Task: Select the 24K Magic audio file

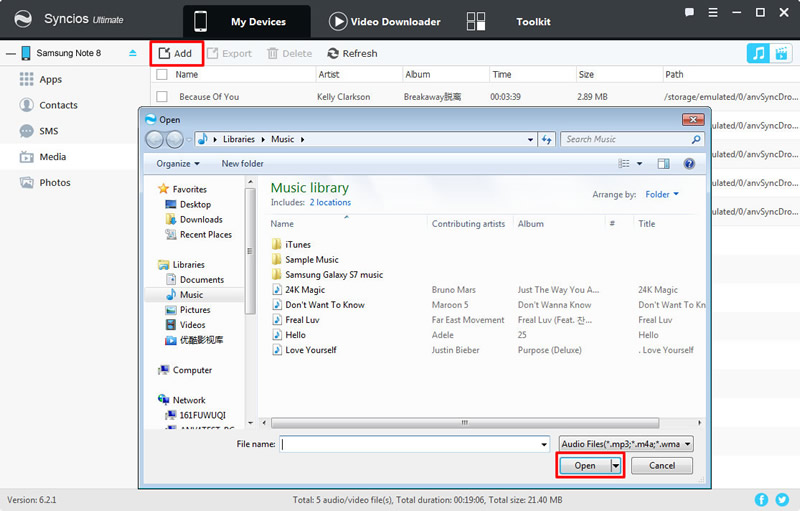Action: click(x=299, y=290)
